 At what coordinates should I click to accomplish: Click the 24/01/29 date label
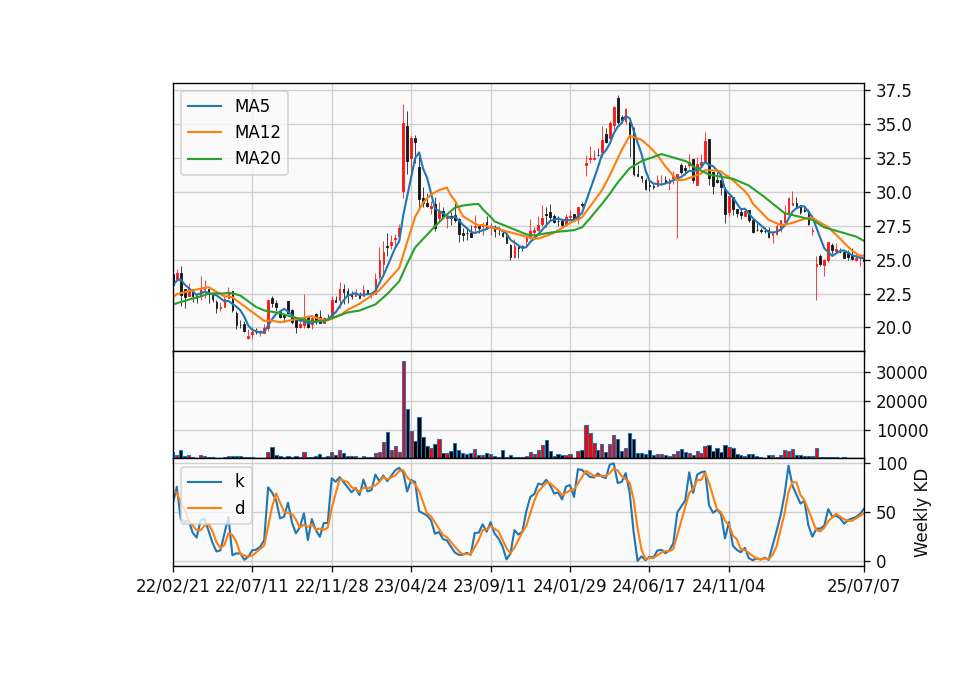pos(569,586)
